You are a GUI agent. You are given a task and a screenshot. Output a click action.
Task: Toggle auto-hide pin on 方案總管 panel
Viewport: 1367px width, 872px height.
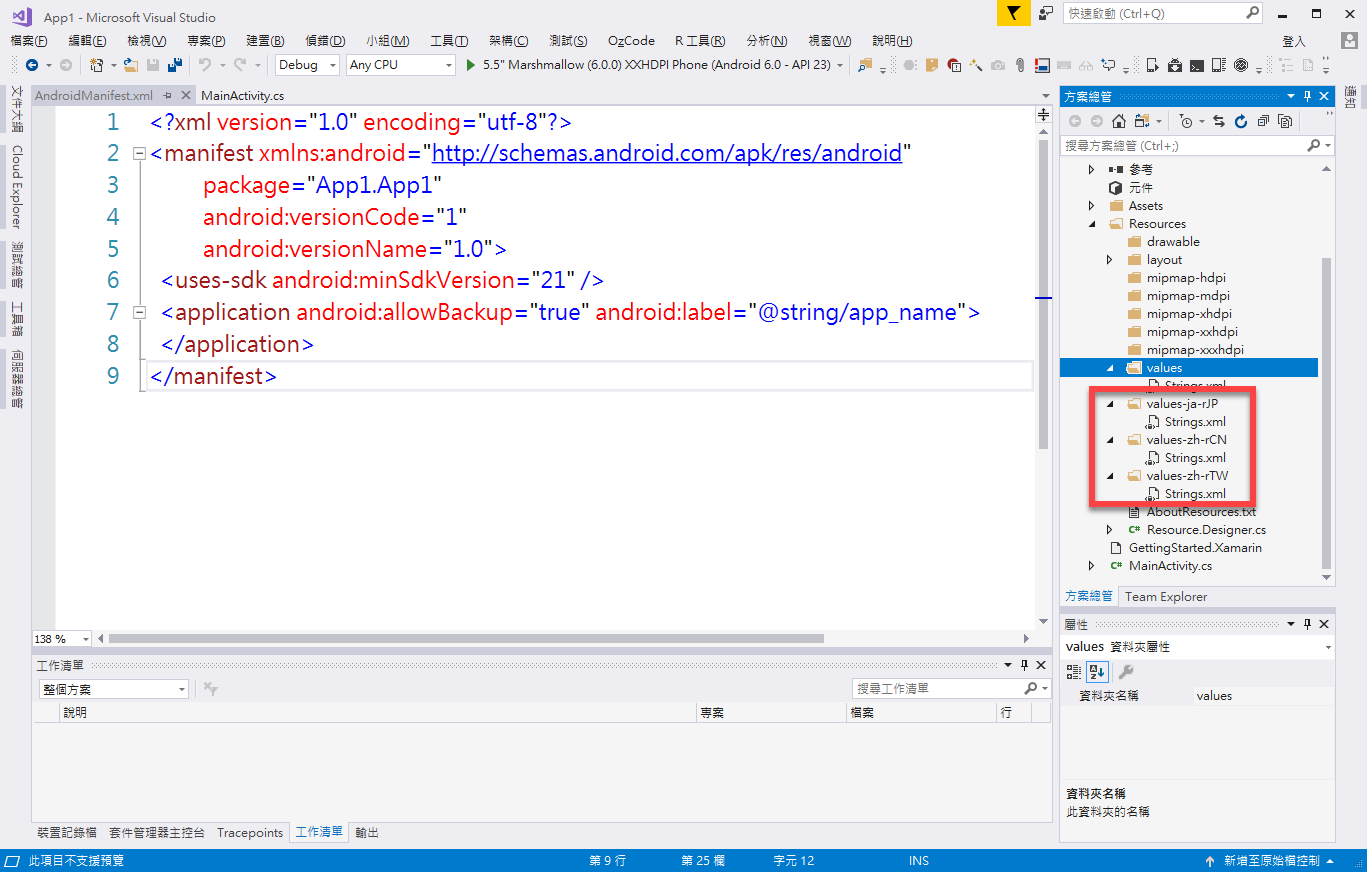click(x=1307, y=96)
